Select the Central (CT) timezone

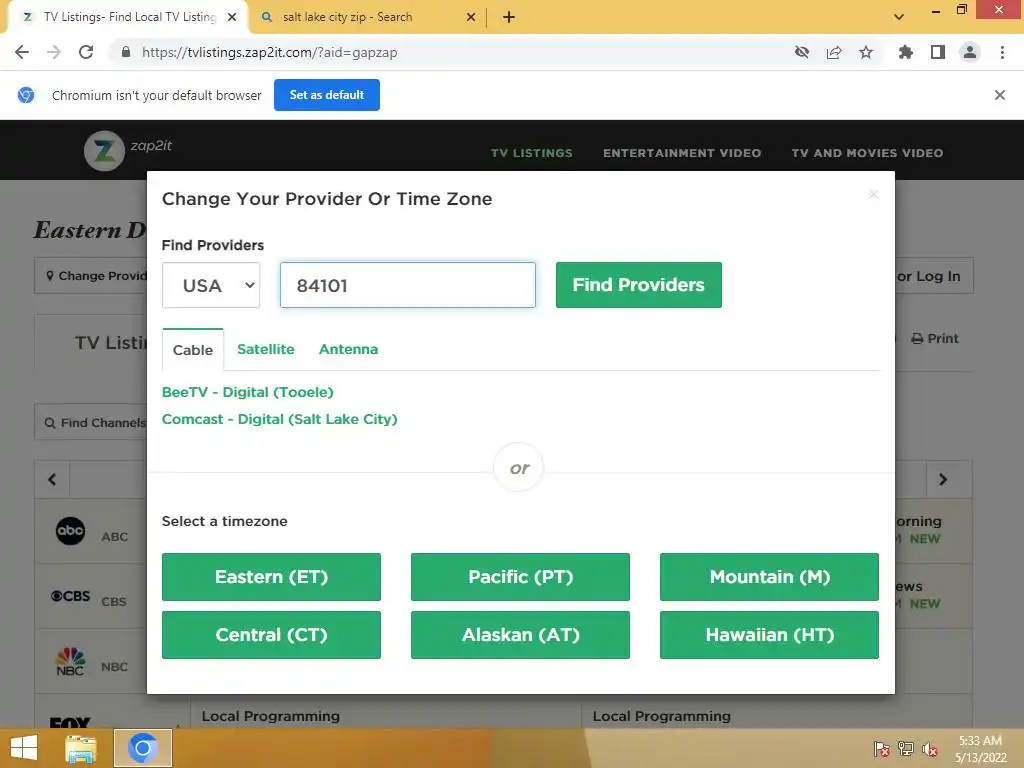[x=271, y=635]
